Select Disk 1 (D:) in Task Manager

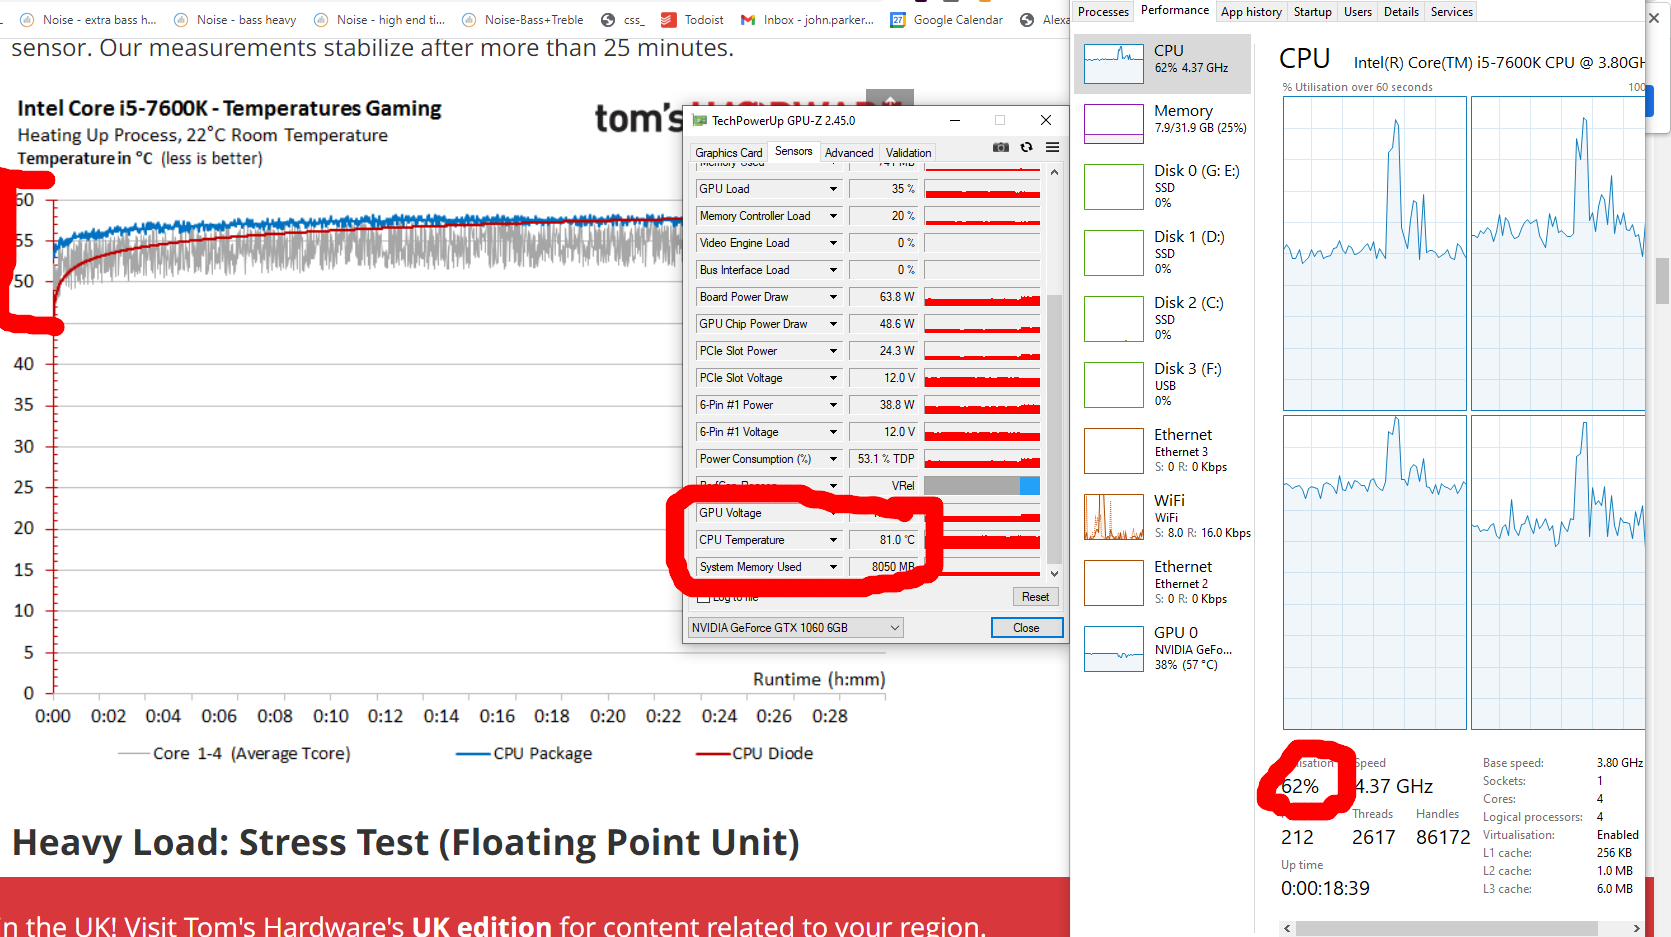tap(1163, 253)
